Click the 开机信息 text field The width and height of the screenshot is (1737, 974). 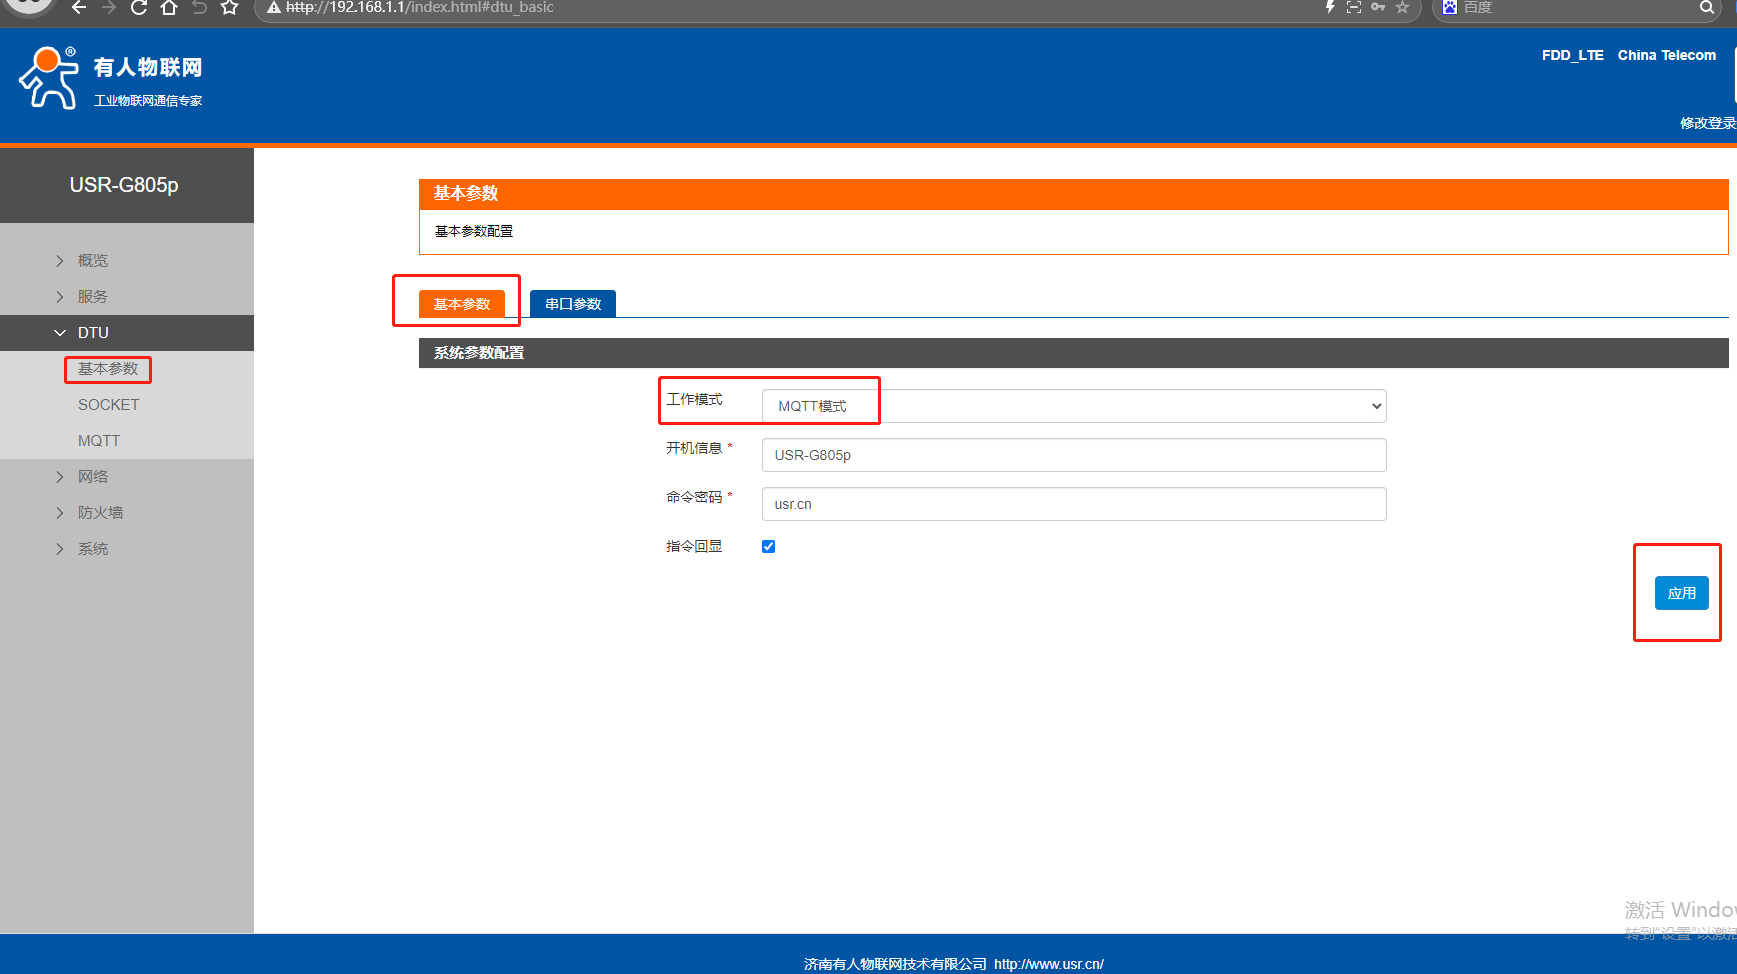click(1073, 455)
